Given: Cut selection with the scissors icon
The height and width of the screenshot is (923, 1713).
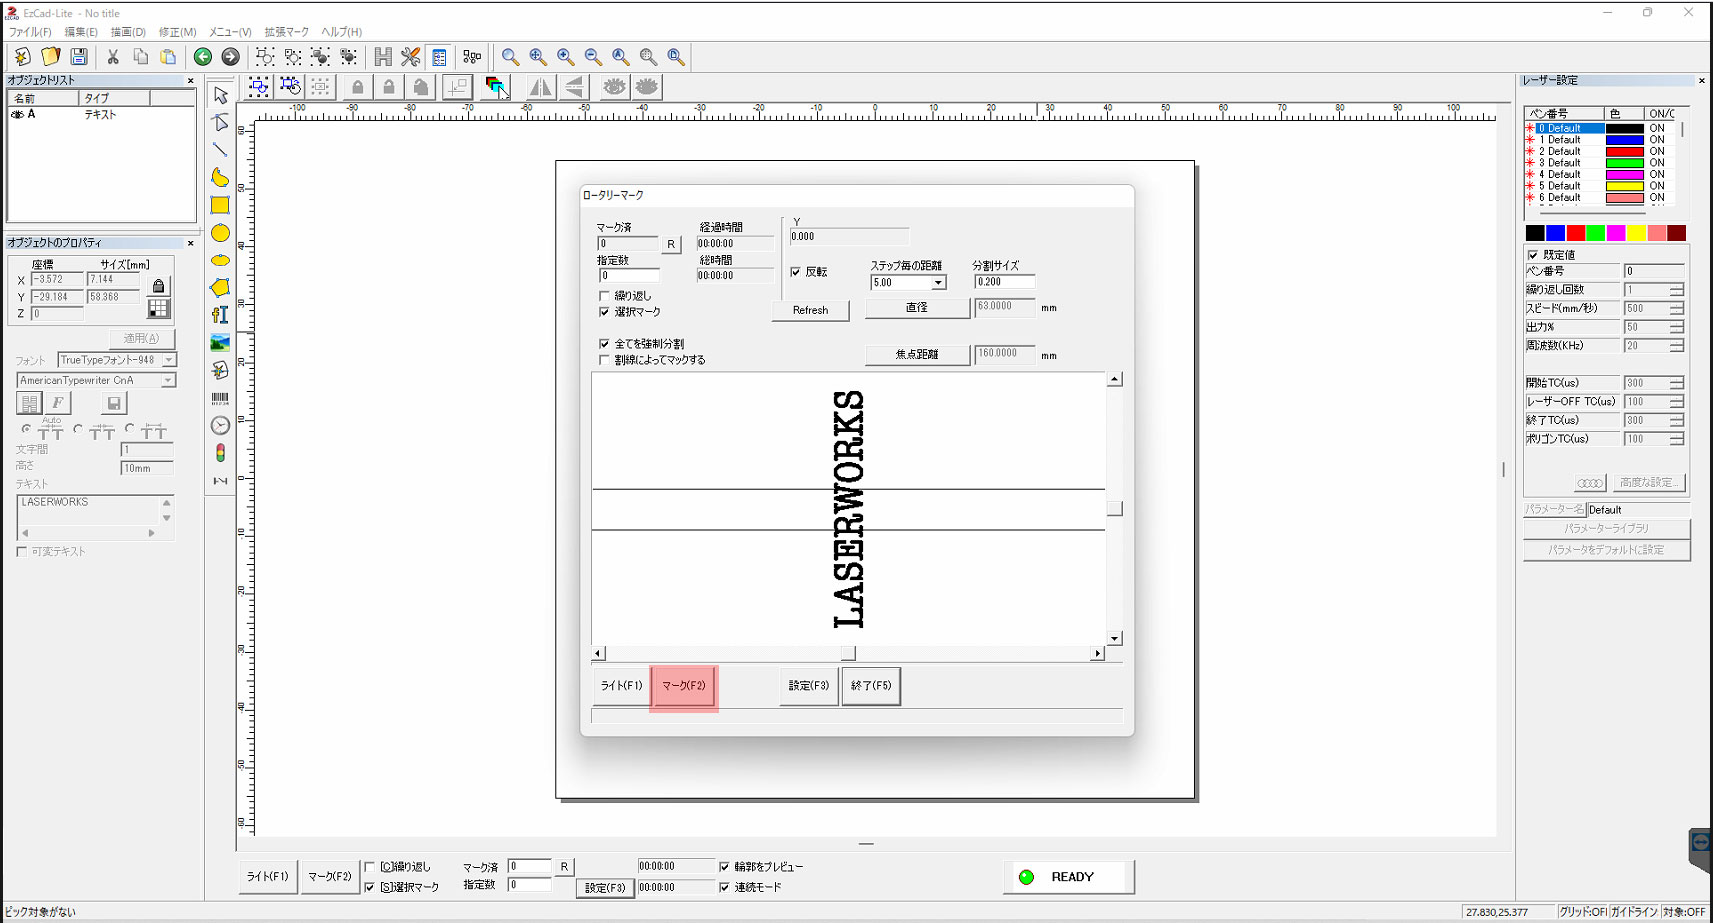Looking at the screenshot, I should [113, 57].
